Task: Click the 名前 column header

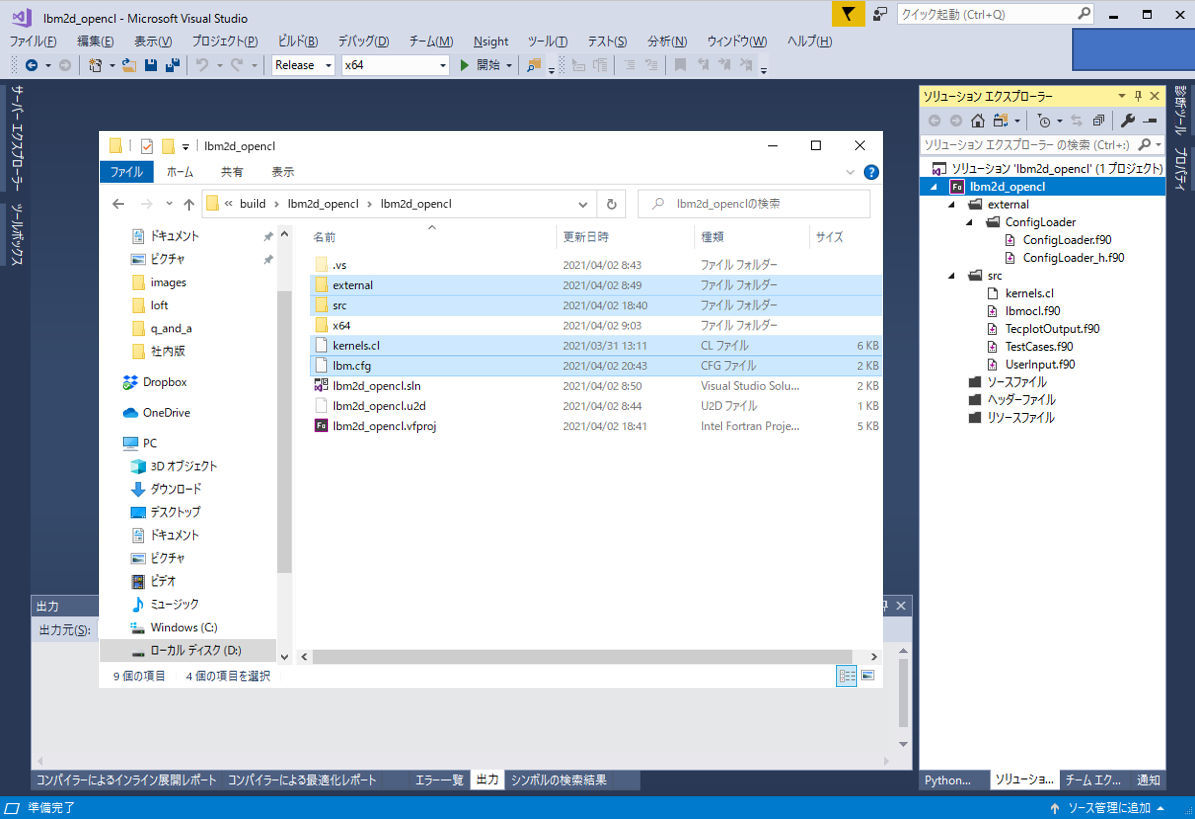Action: (324, 237)
